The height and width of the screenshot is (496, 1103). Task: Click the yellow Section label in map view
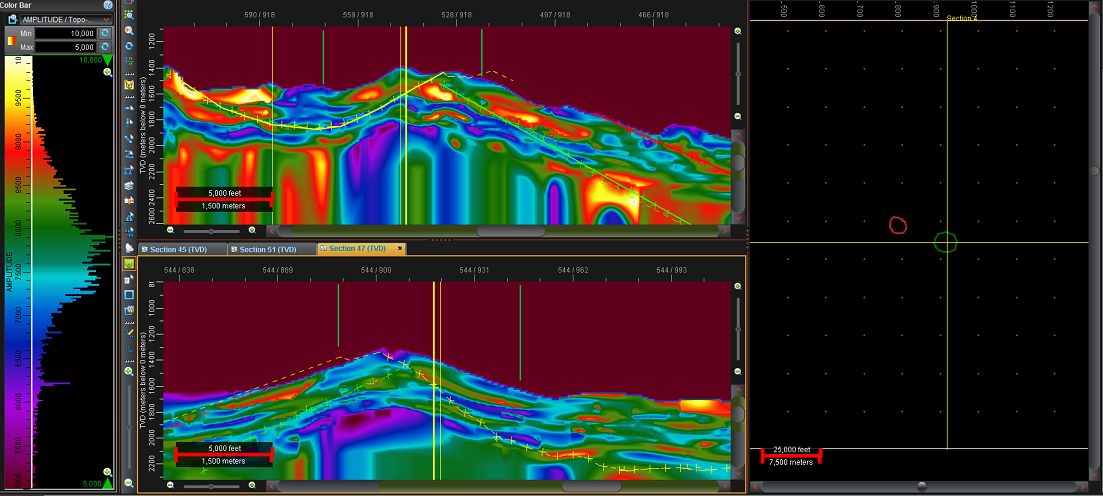(x=962, y=18)
